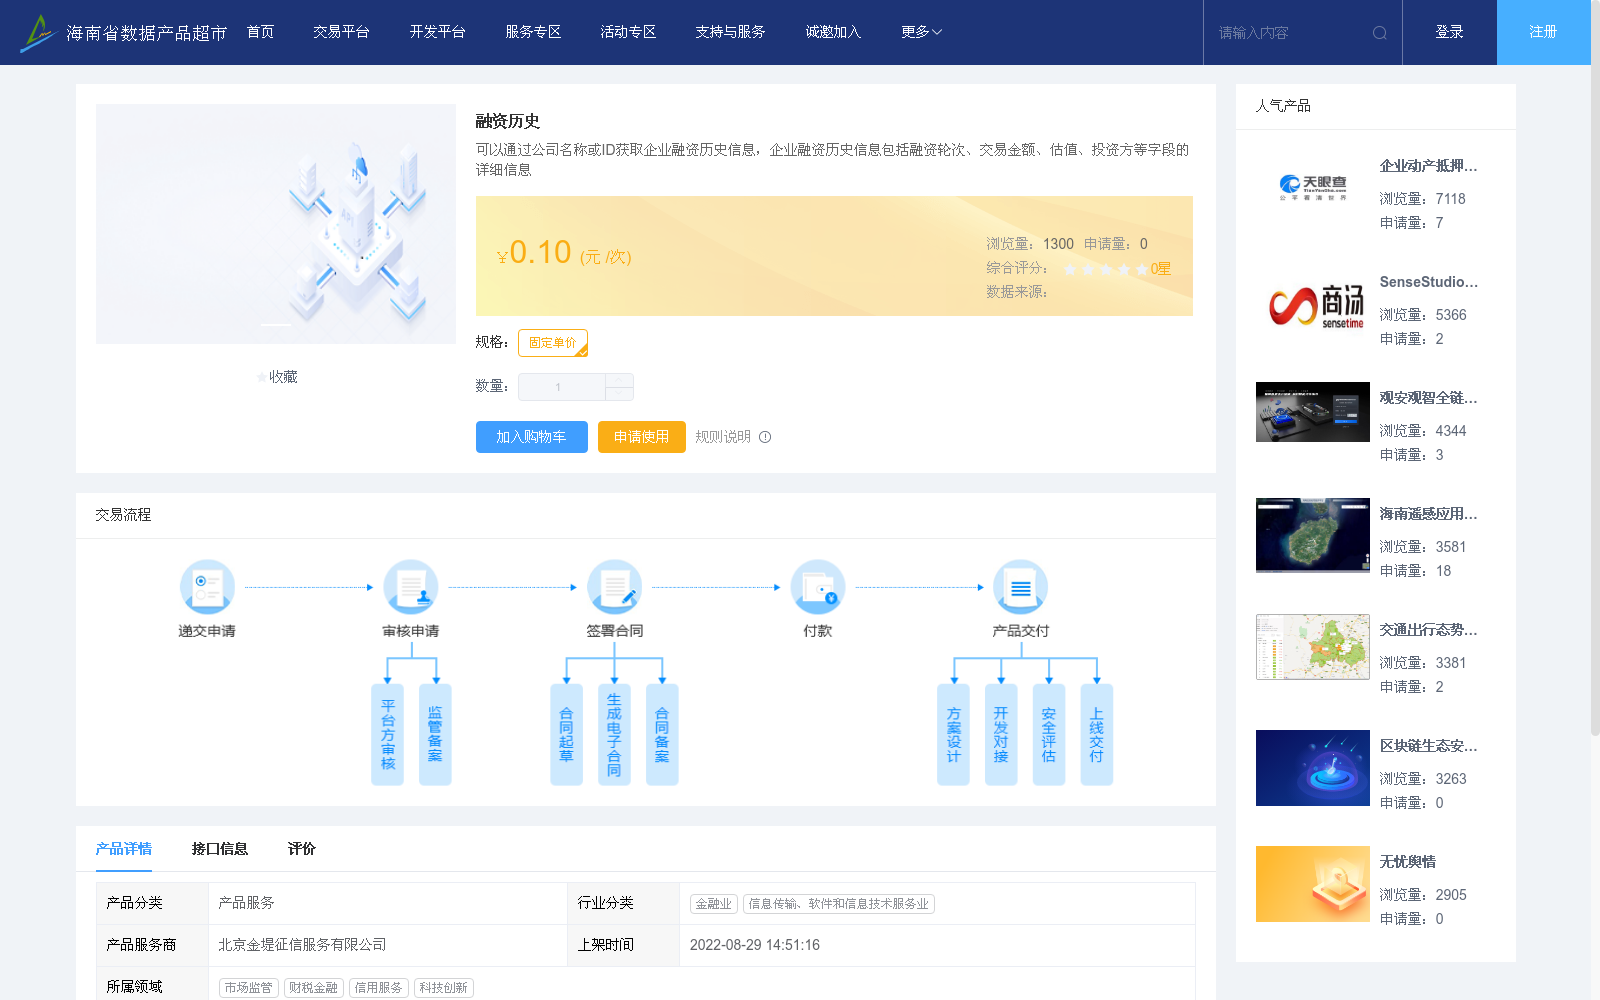1600x1000 pixels.
Task: Open the 企业动产抵押 product title
Action: 1428,166
